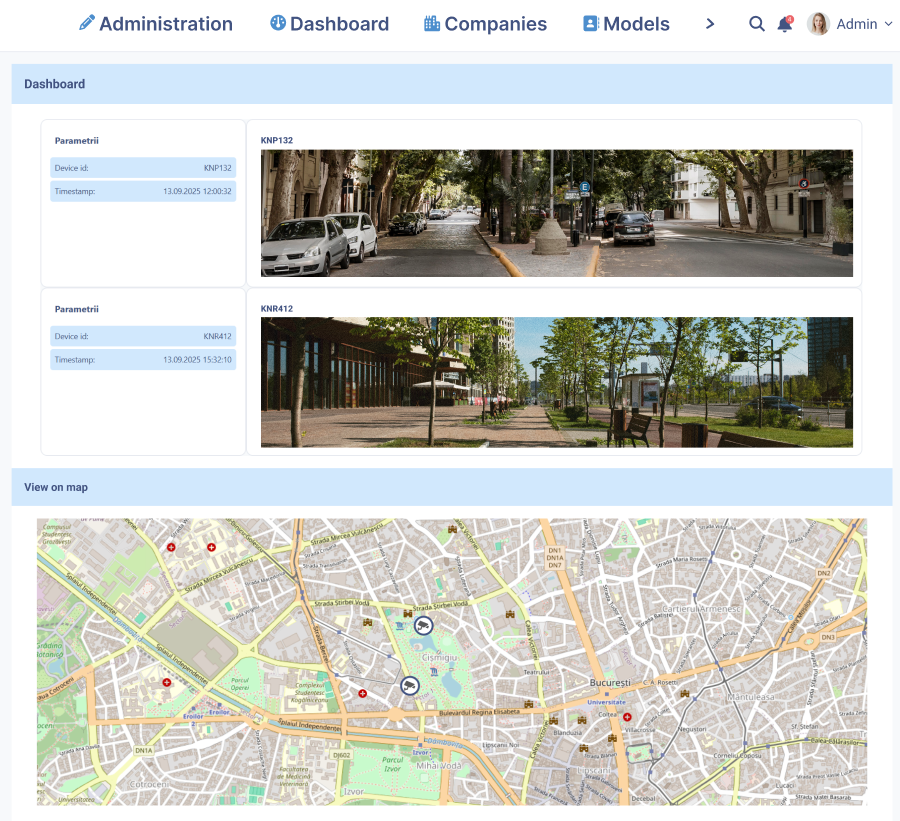
Task: Open the Models menu item
Action: 636,24
